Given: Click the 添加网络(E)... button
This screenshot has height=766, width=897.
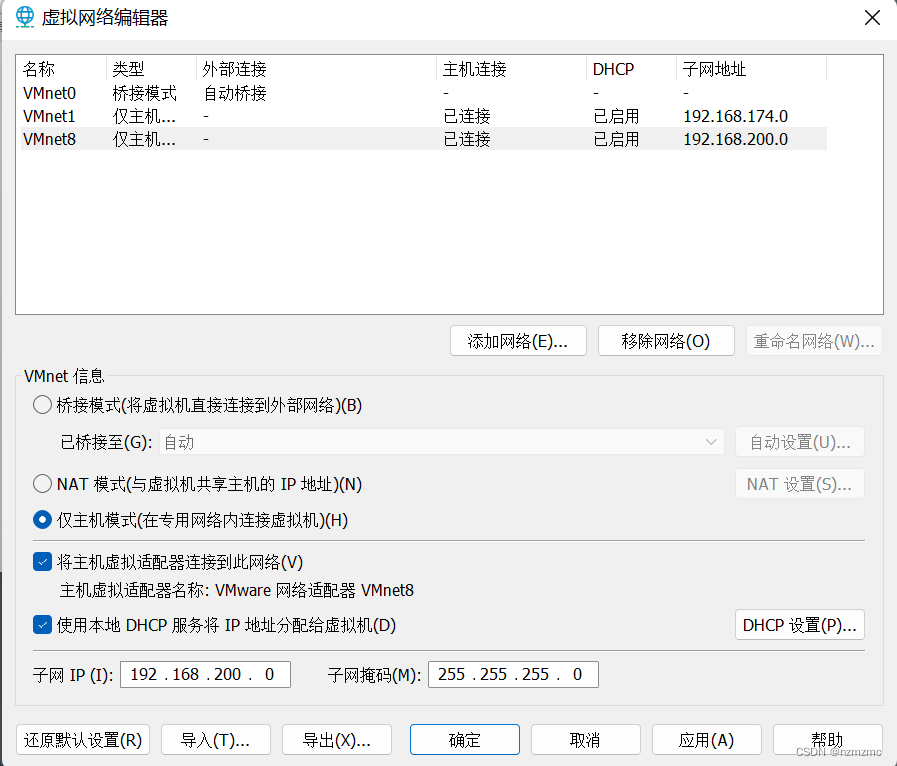Looking at the screenshot, I should coord(518,341).
